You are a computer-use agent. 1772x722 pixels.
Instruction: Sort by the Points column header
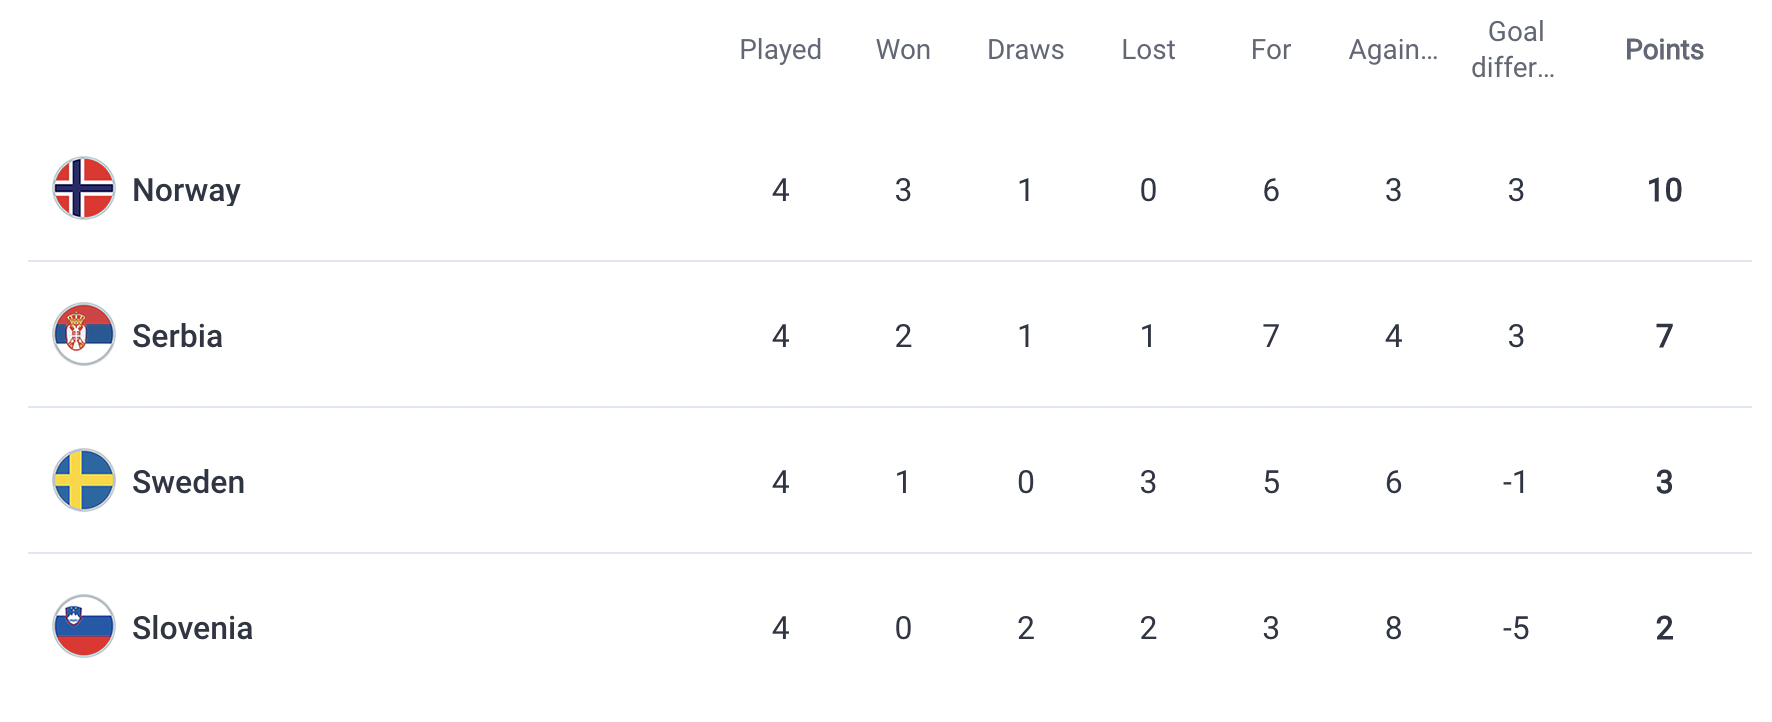[x=1664, y=50]
